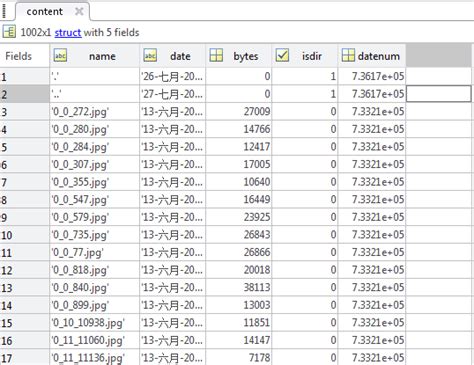Click the abc icon in name header
Image resolution: width=474 pixels, height=365 pixels.
60,56
